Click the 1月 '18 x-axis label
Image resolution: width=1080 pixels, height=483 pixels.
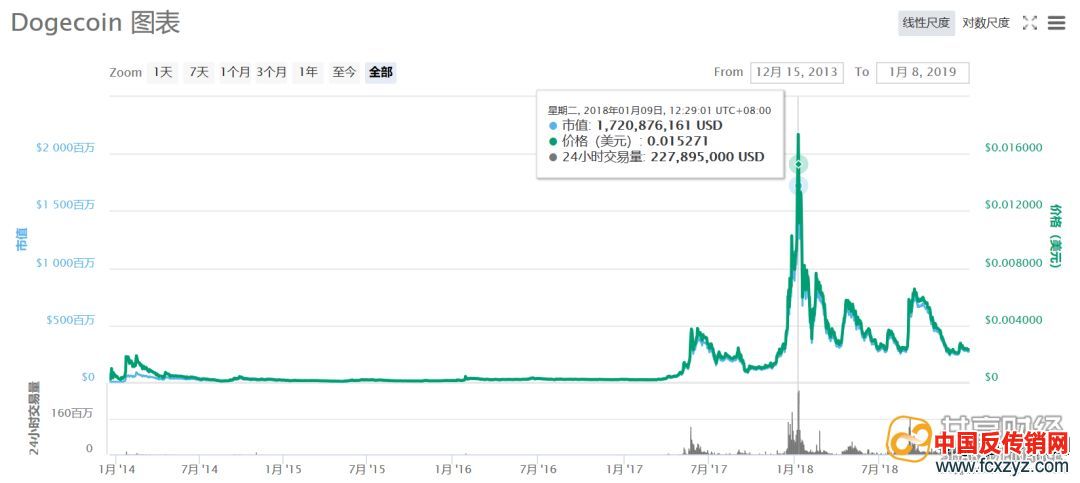[x=794, y=469]
